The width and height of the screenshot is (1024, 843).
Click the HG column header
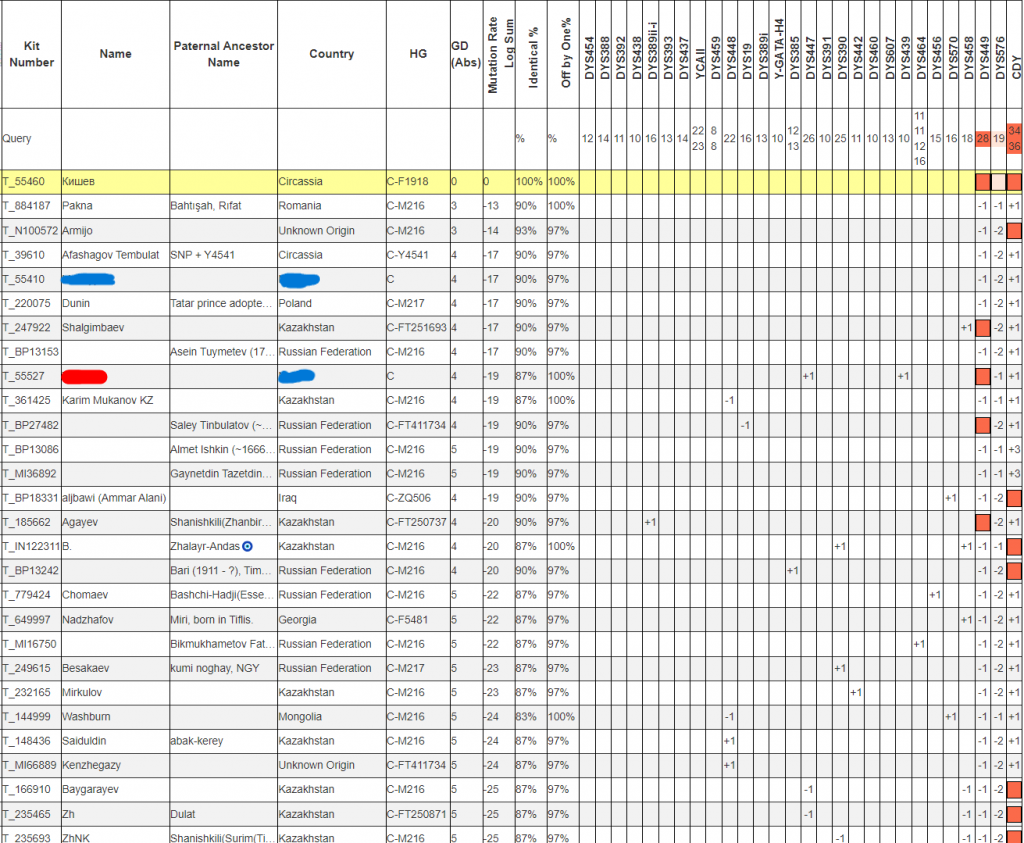(418, 54)
